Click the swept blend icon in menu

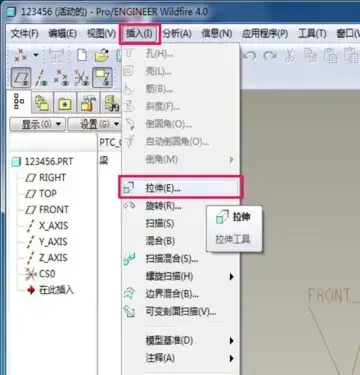tap(129, 259)
